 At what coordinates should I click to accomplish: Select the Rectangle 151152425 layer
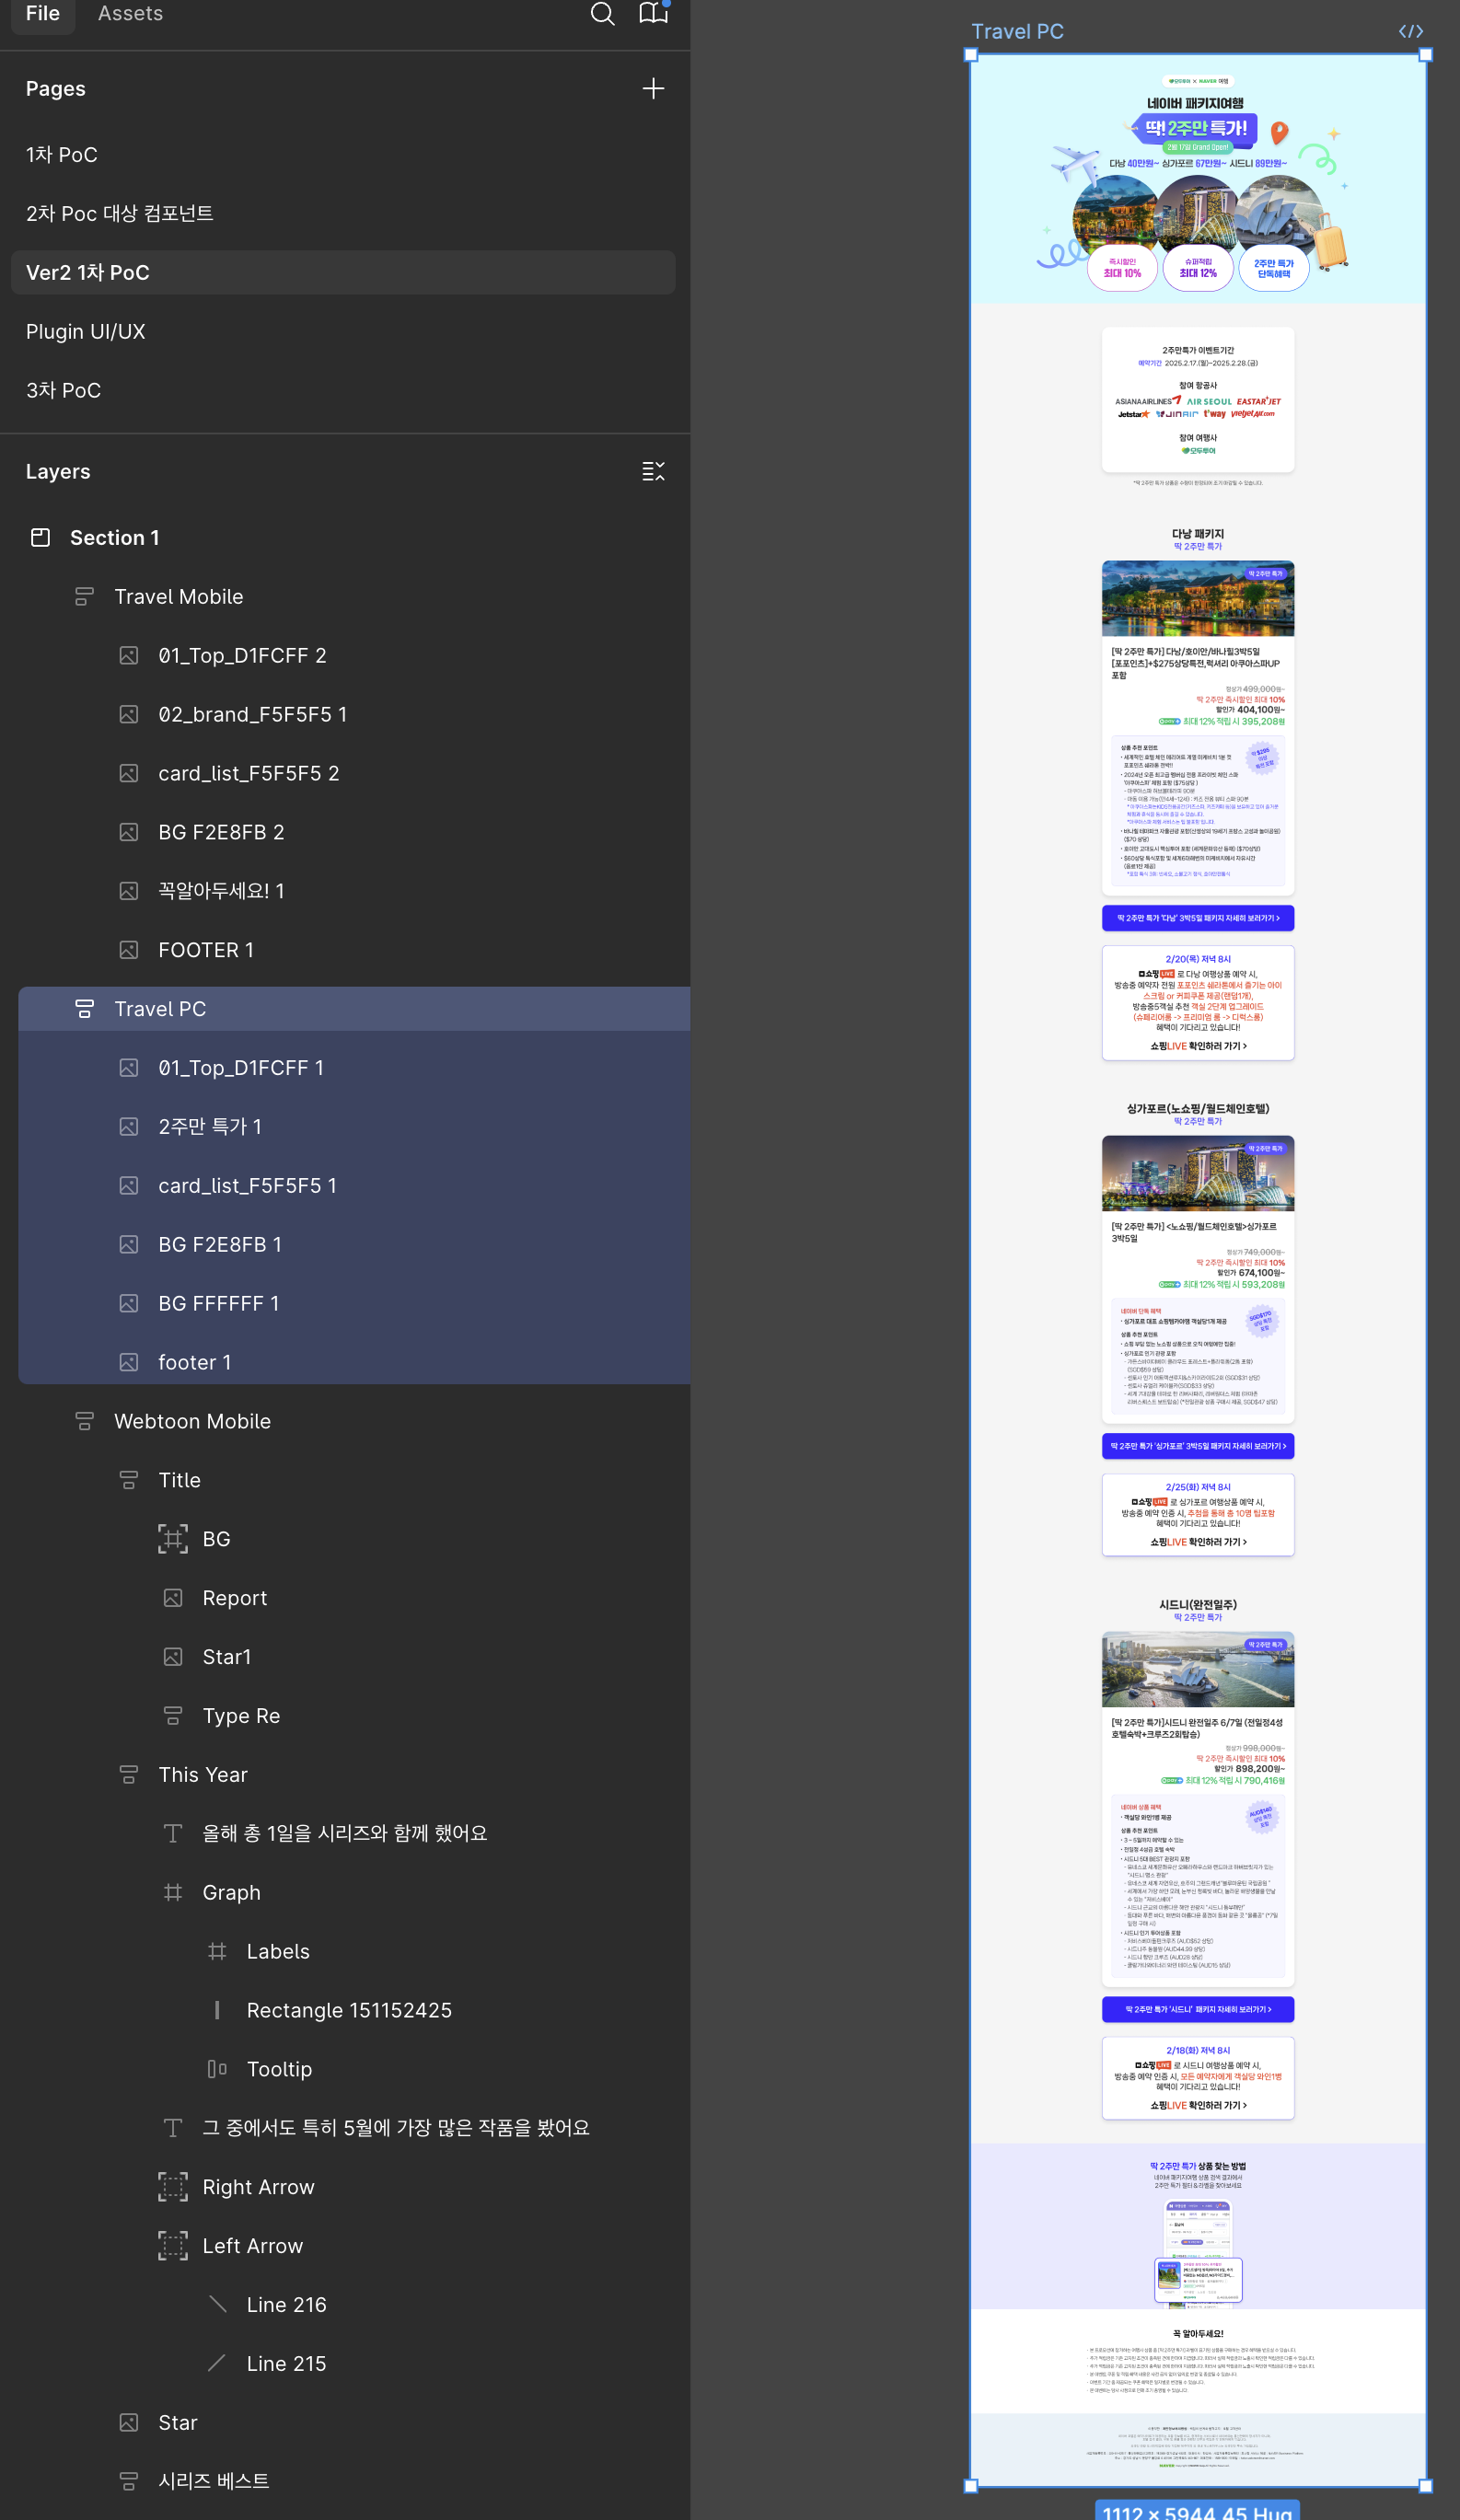coord(349,2010)
